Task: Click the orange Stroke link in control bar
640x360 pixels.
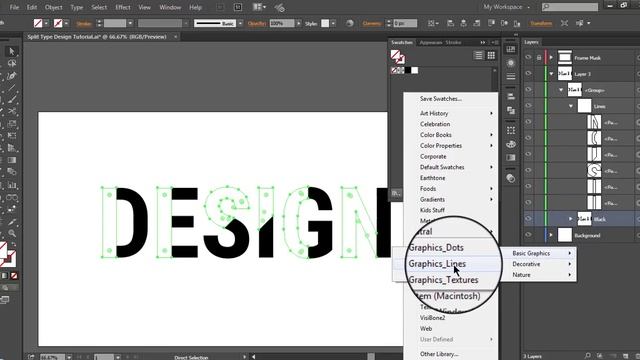Action: tap(84, 24)
